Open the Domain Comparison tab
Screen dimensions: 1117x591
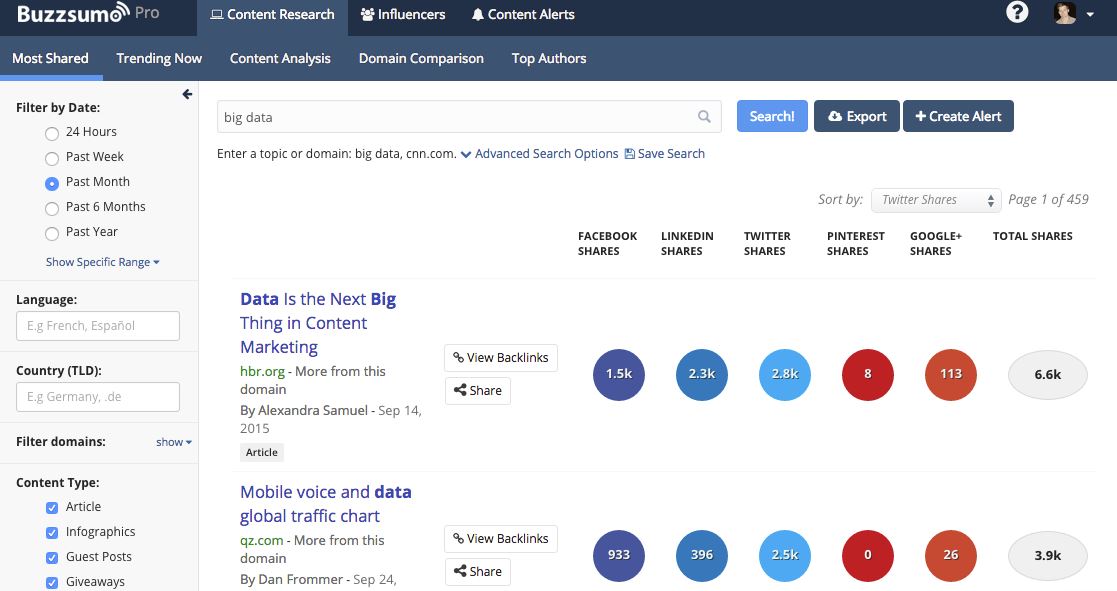point(421,58)
